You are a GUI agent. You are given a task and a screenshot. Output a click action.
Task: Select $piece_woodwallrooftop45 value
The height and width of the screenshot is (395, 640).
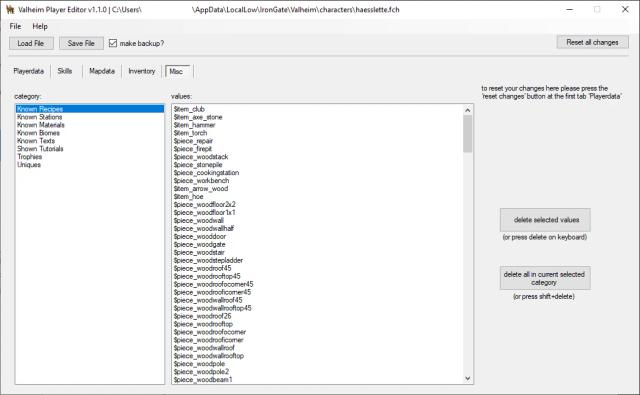pos(317,308)
